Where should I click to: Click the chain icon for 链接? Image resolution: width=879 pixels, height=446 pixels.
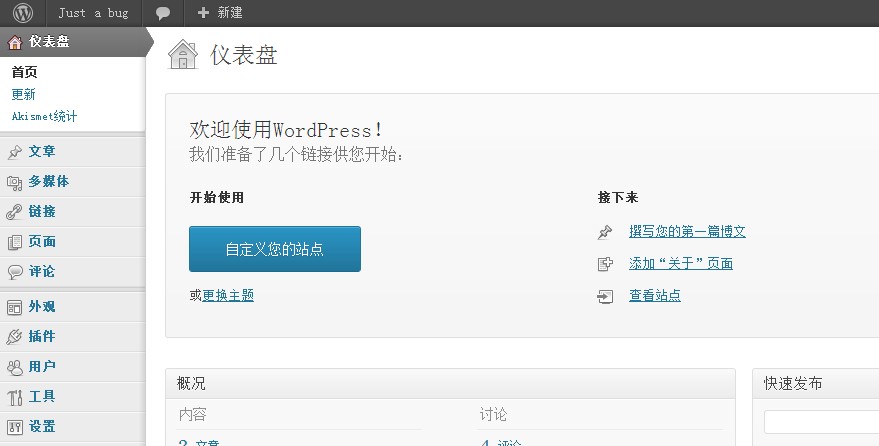click(x=15, y=212)
